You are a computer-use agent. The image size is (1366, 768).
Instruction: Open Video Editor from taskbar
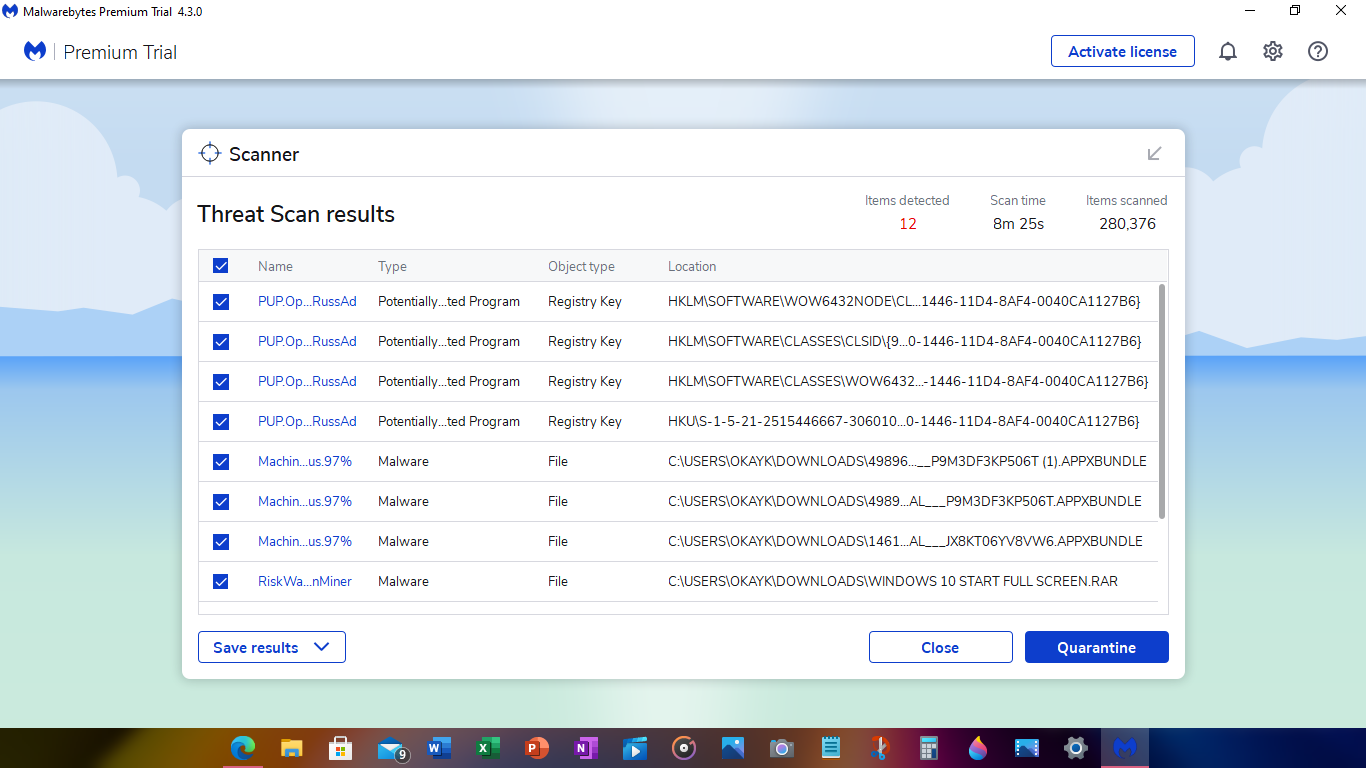pyautogui.click(x=1027, y=747)
